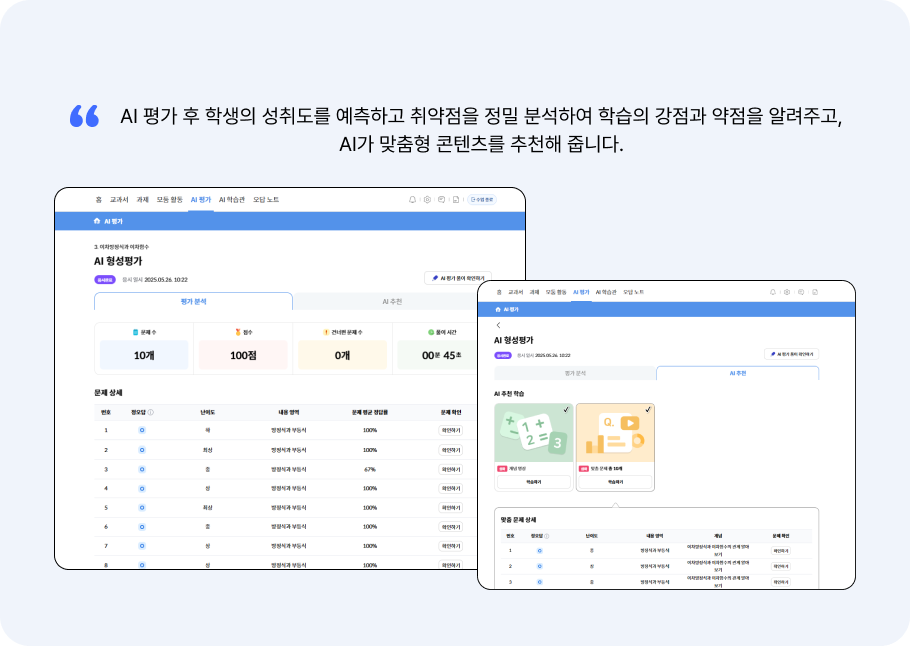Toggle the checkmark on green math card
The image size is (910, 646).
pyautogui.click(x=566, y=410)
